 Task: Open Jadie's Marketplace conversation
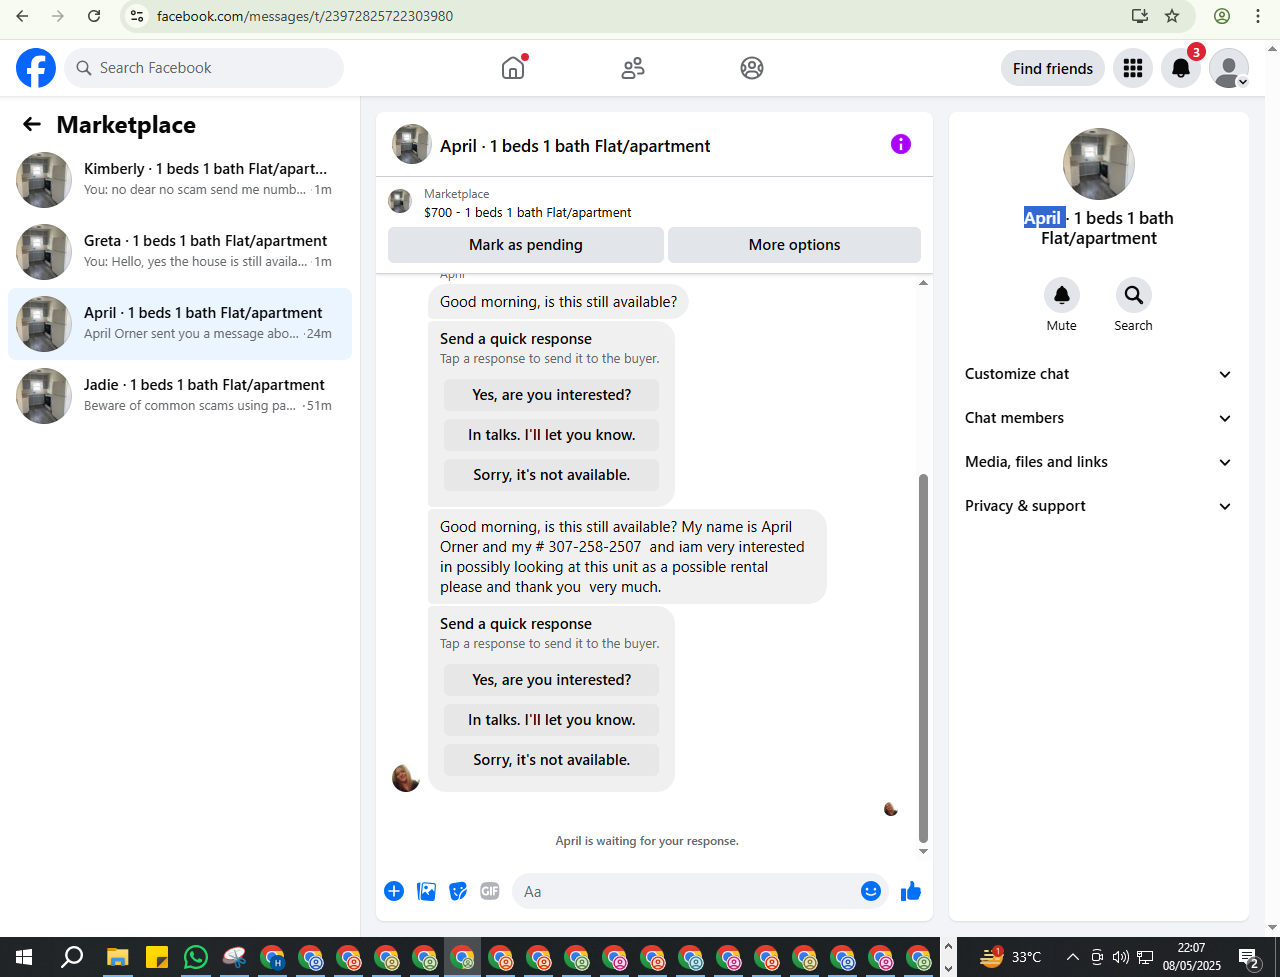tap(180, 396)
